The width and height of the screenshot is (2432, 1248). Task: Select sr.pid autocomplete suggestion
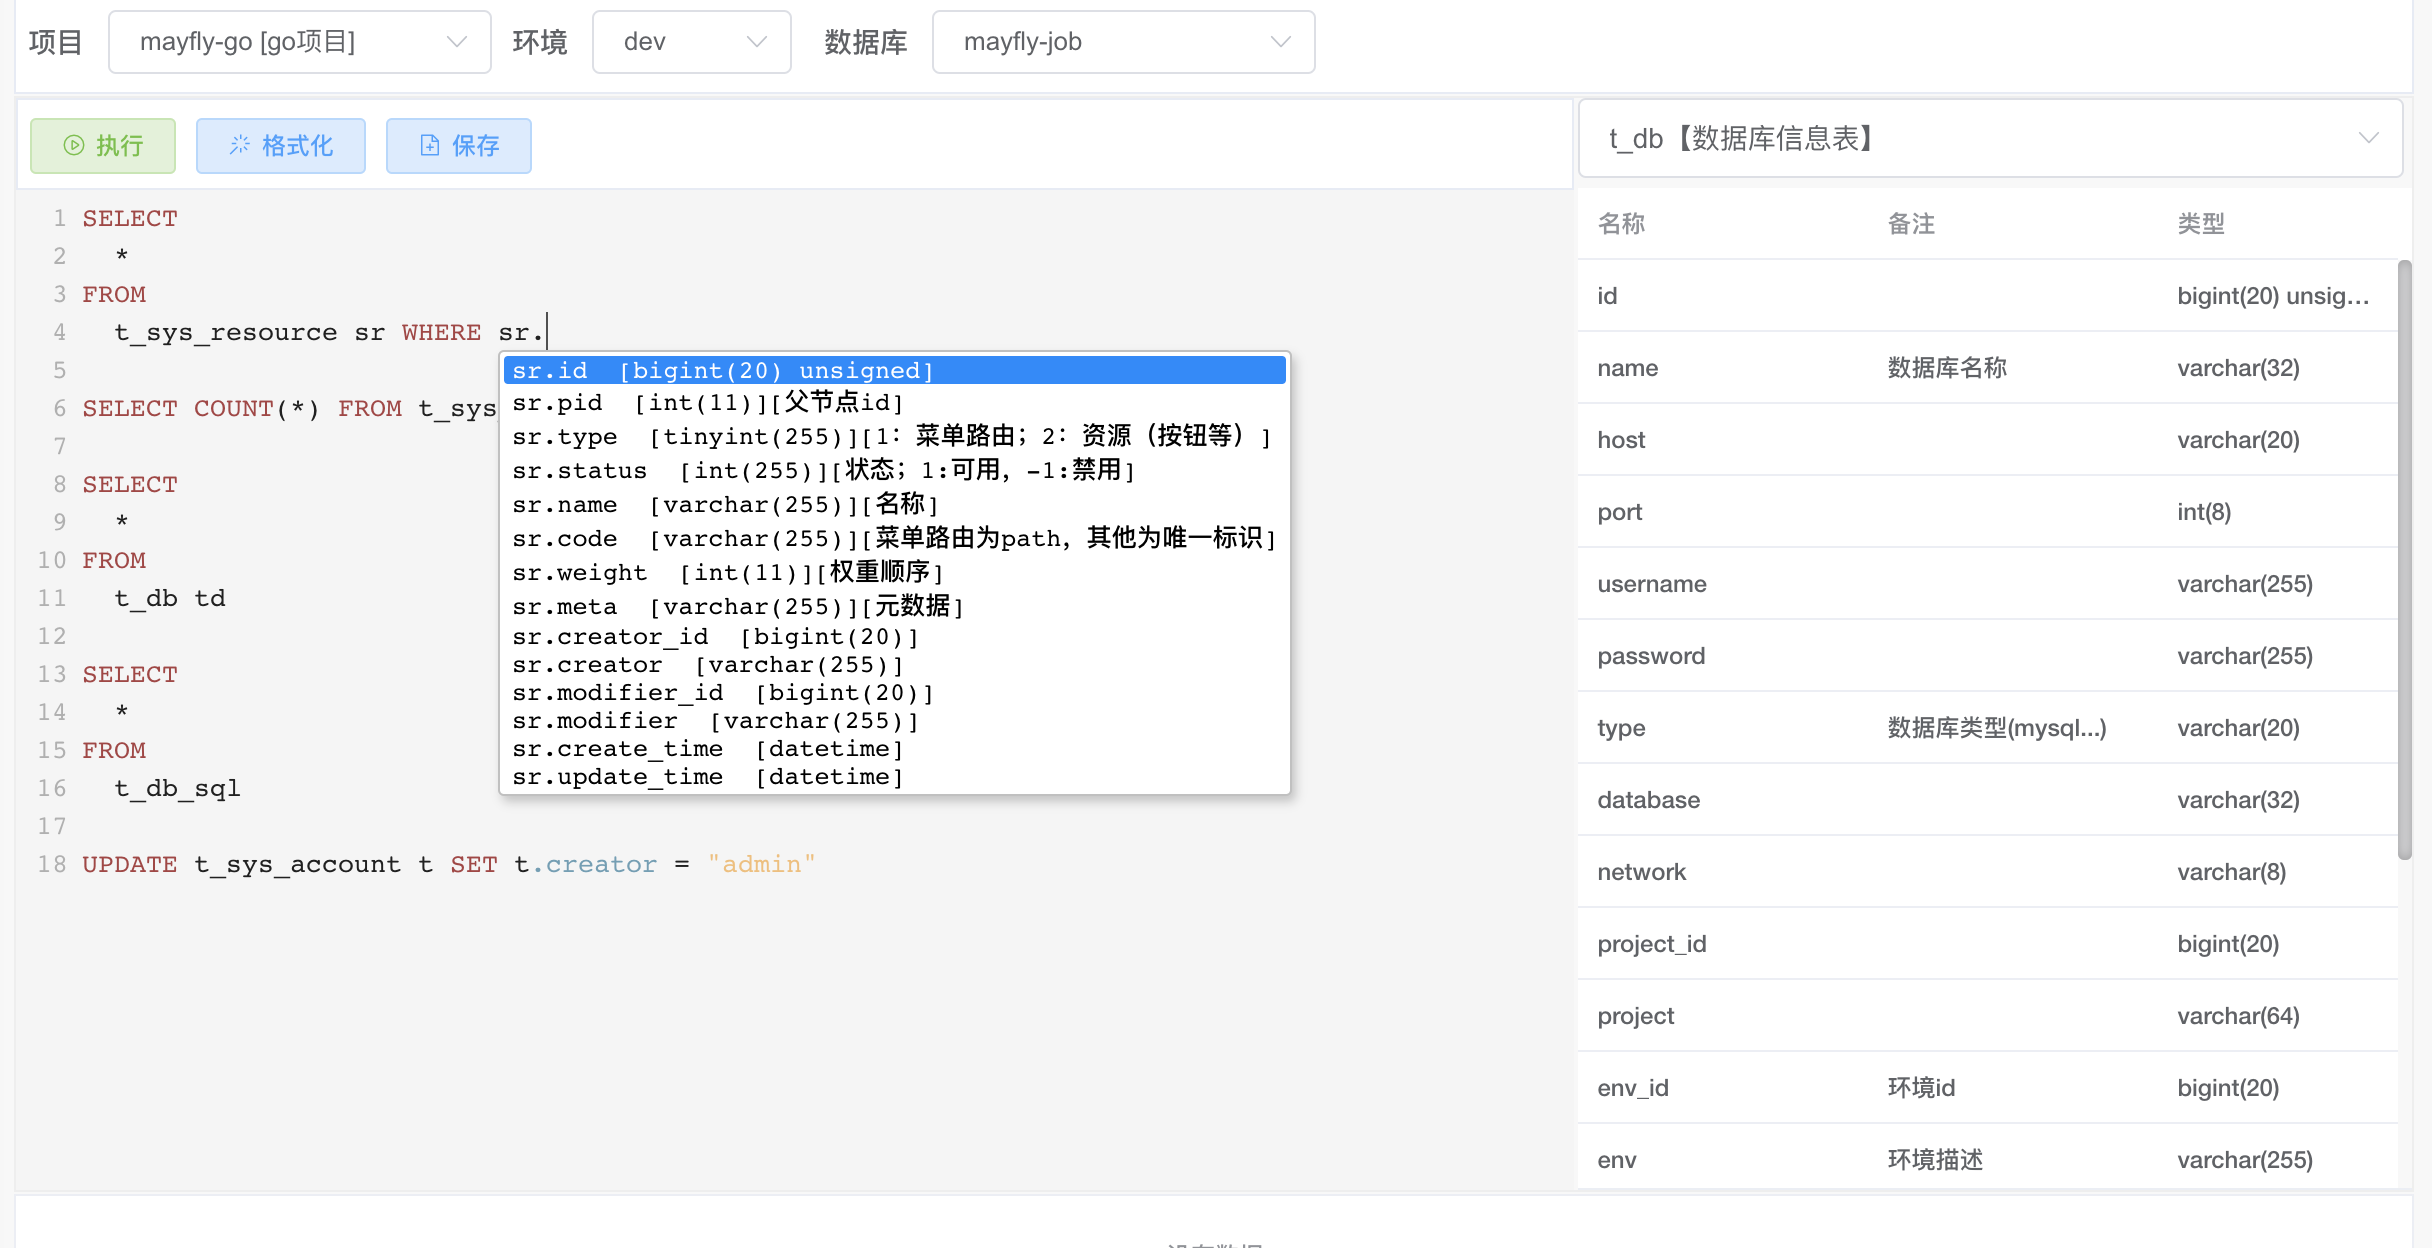pos(895,403)
